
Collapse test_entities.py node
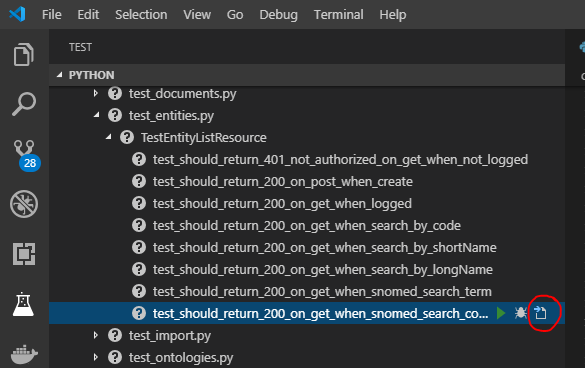97,115
